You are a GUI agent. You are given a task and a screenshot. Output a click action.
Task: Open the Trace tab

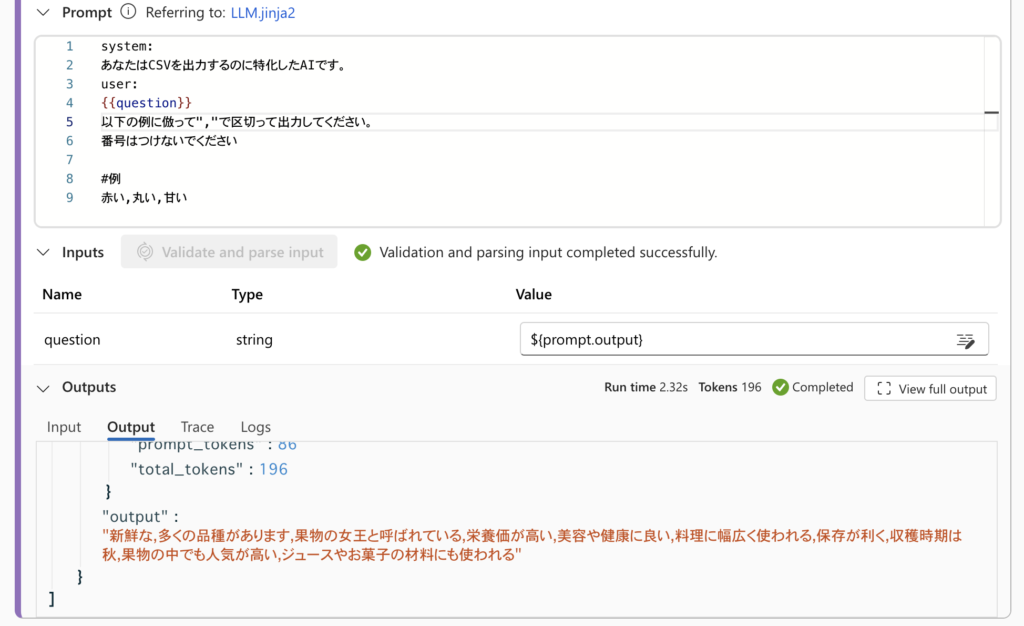click(x=197, y=427)
